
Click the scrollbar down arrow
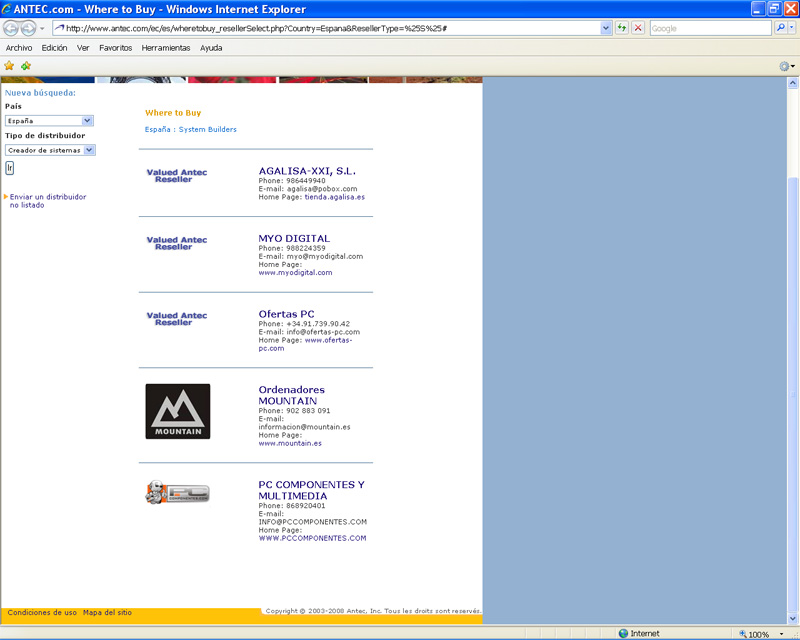pyautogui.click(x=792, y=618)
